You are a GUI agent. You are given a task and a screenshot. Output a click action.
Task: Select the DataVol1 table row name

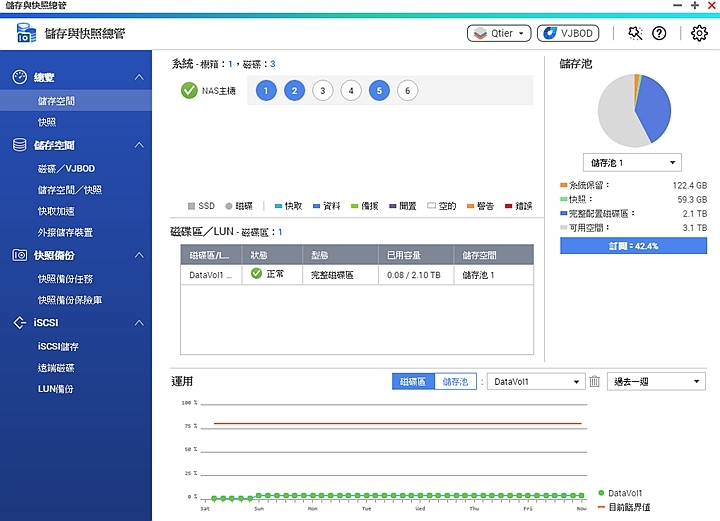click(x=211, y=275)
